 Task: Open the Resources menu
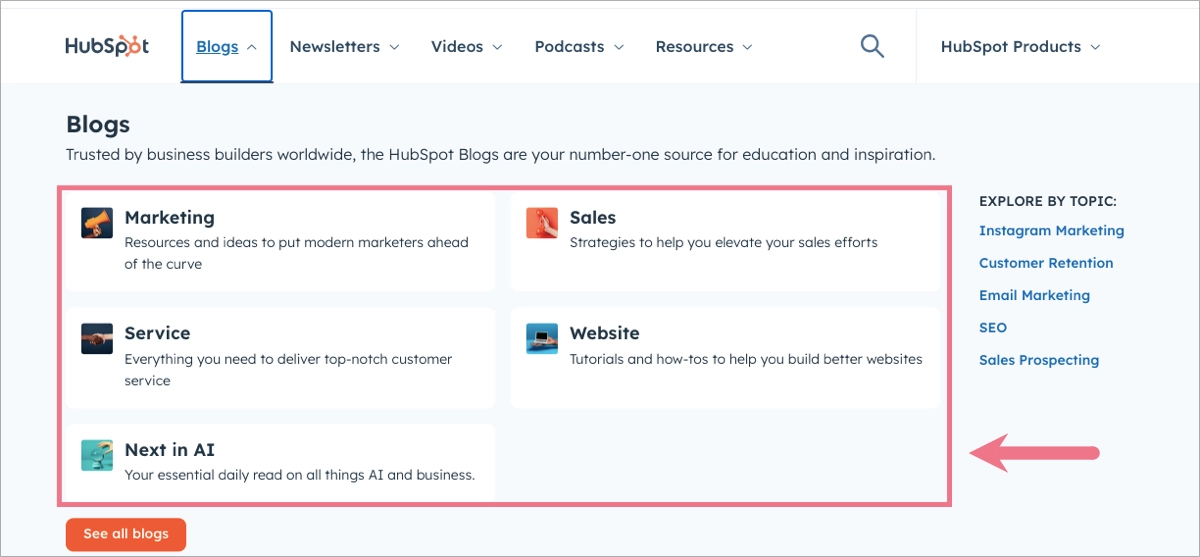point(704,47)
